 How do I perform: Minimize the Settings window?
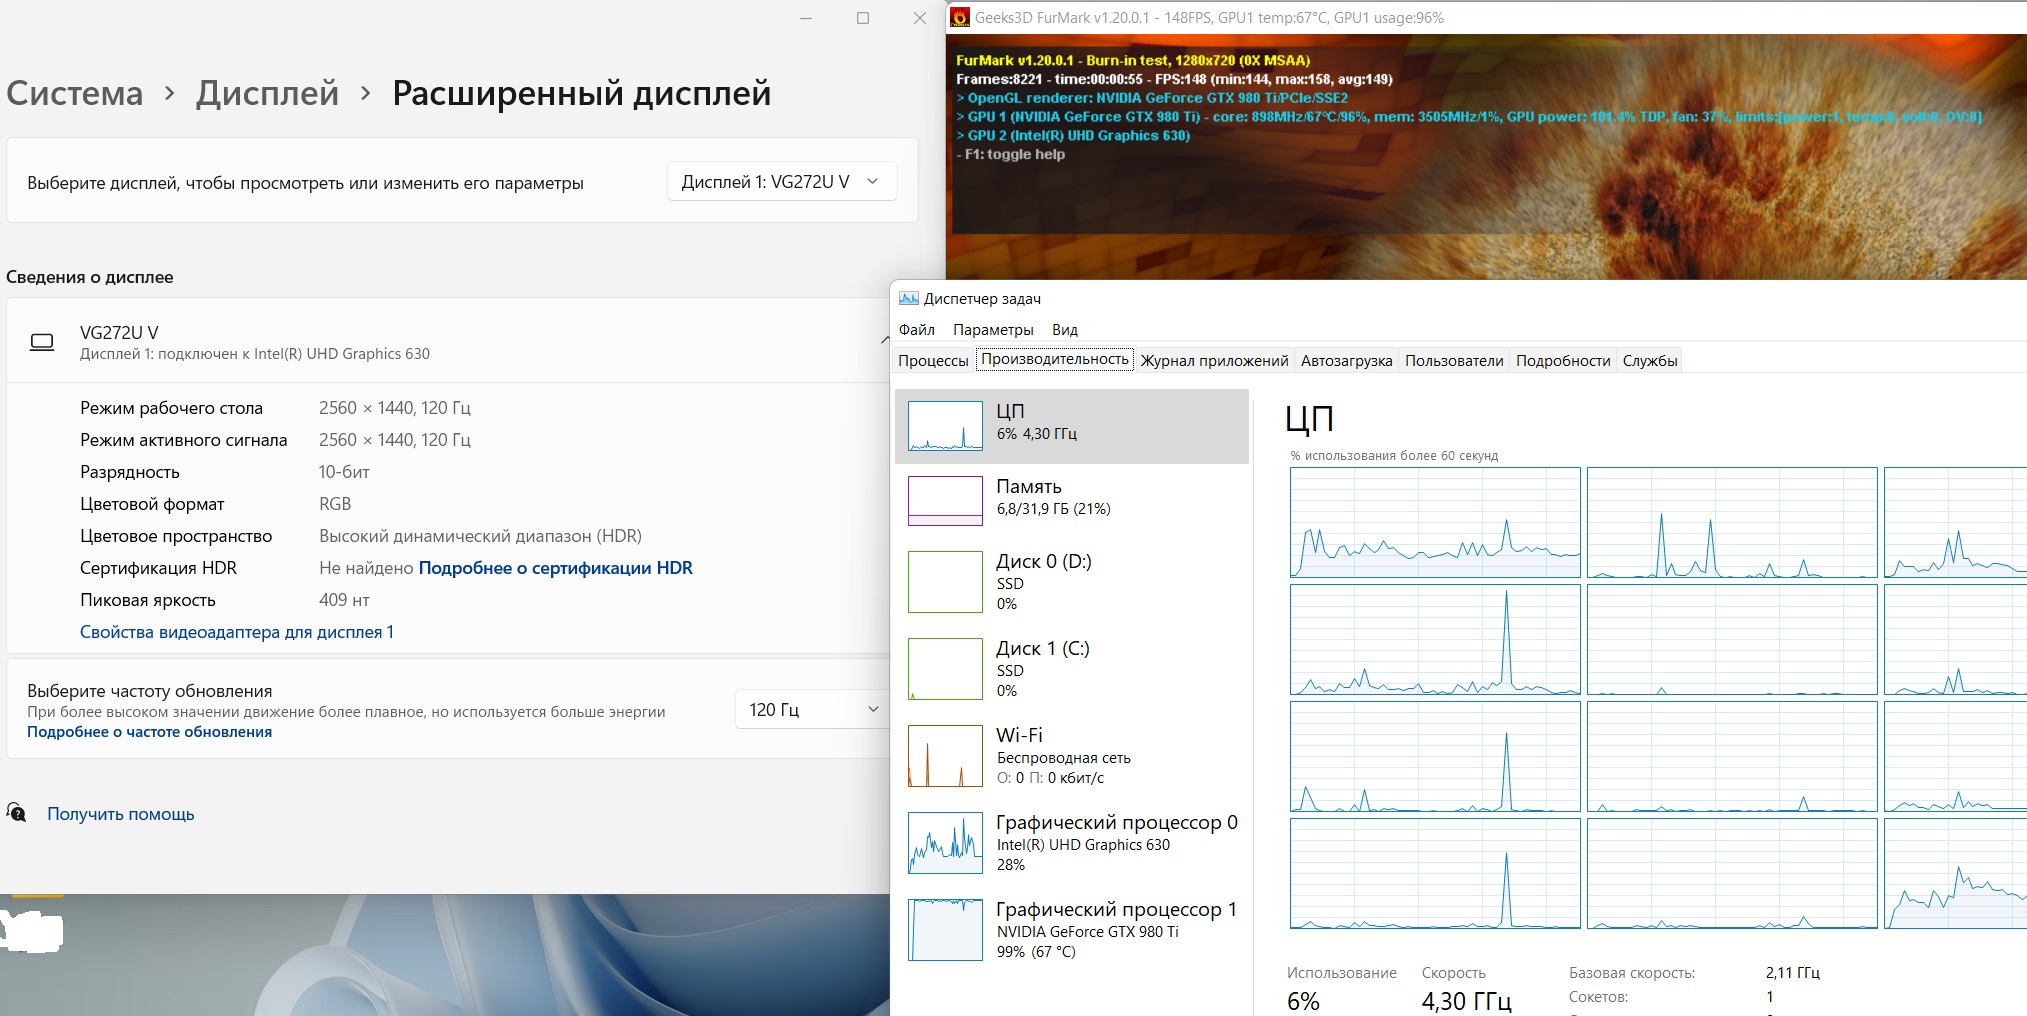point(806,18)
